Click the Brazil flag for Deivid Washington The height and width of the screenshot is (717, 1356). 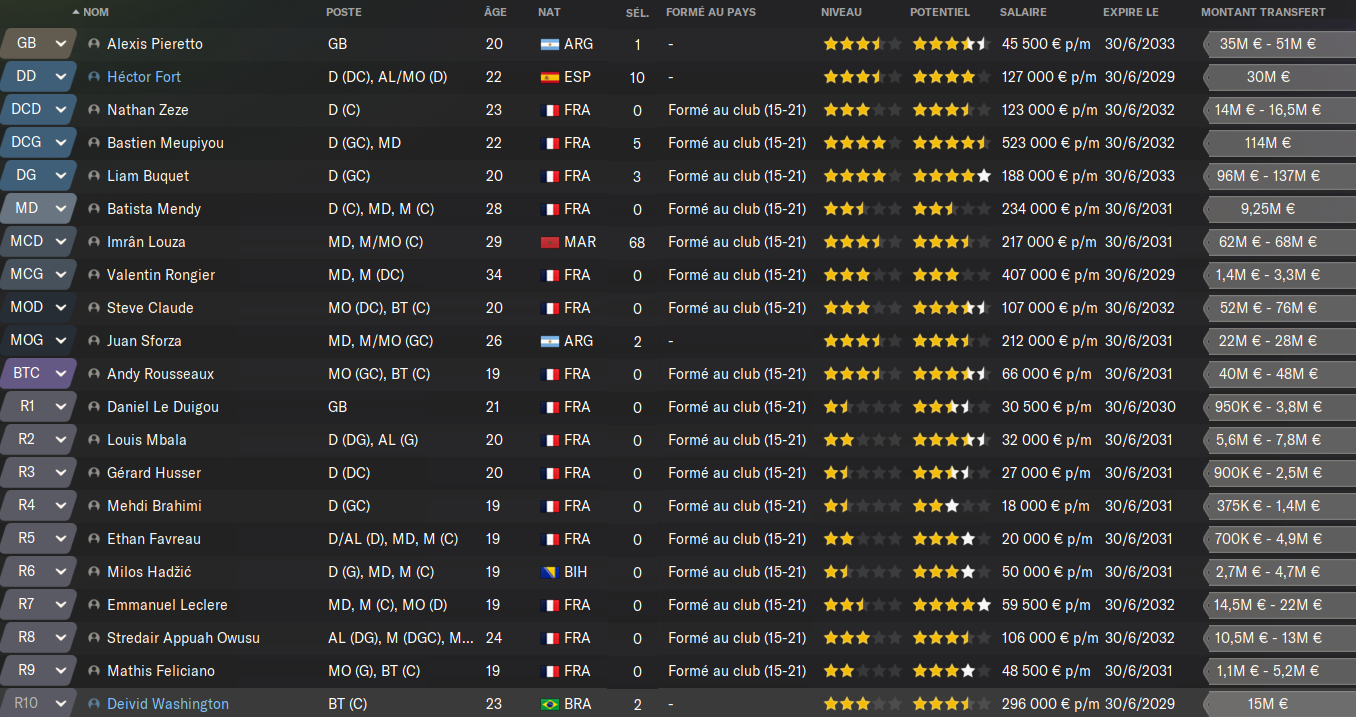click(x=549, y=704)
